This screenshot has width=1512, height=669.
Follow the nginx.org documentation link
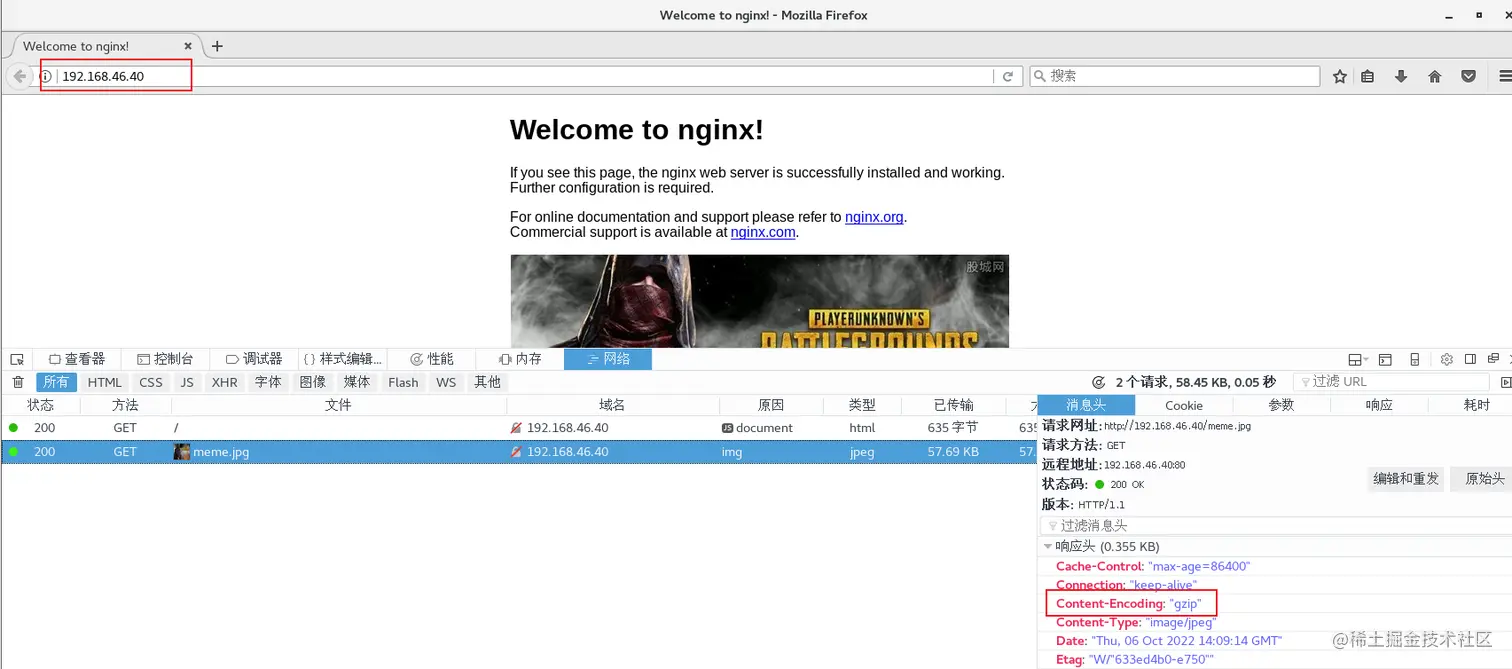(x=873, y=216)
